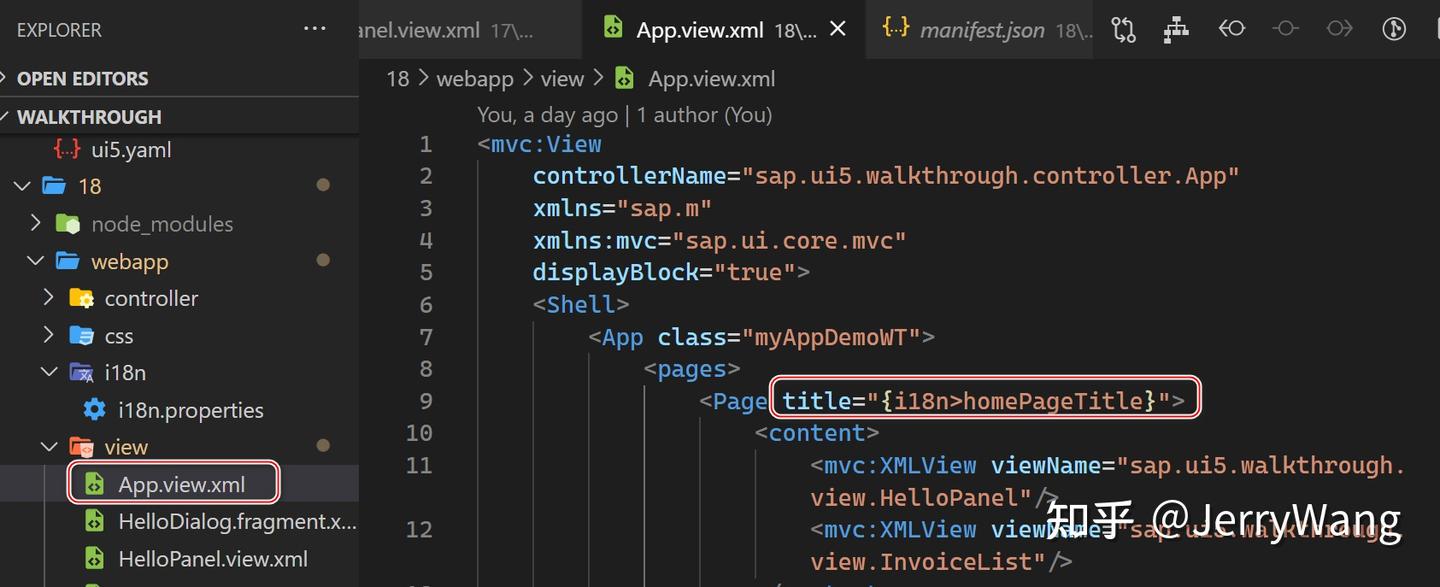
Task: Click the XML file icon of HelloPanel.view.xml
Action: (x=94, y=558)
